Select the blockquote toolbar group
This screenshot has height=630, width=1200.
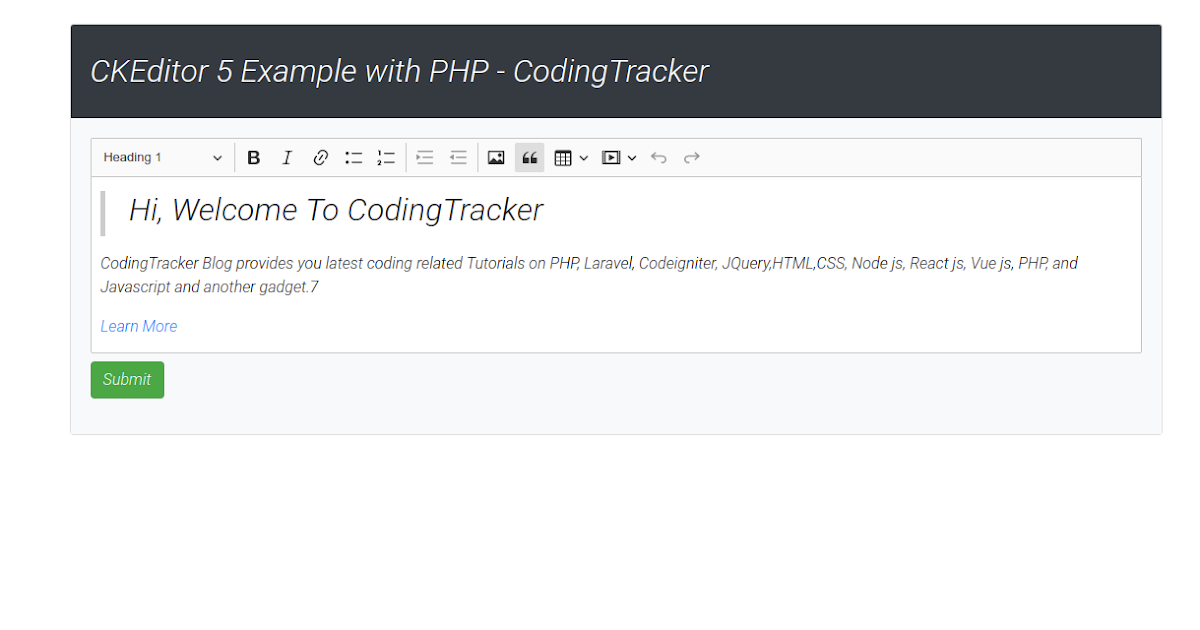tap(529, 157)
